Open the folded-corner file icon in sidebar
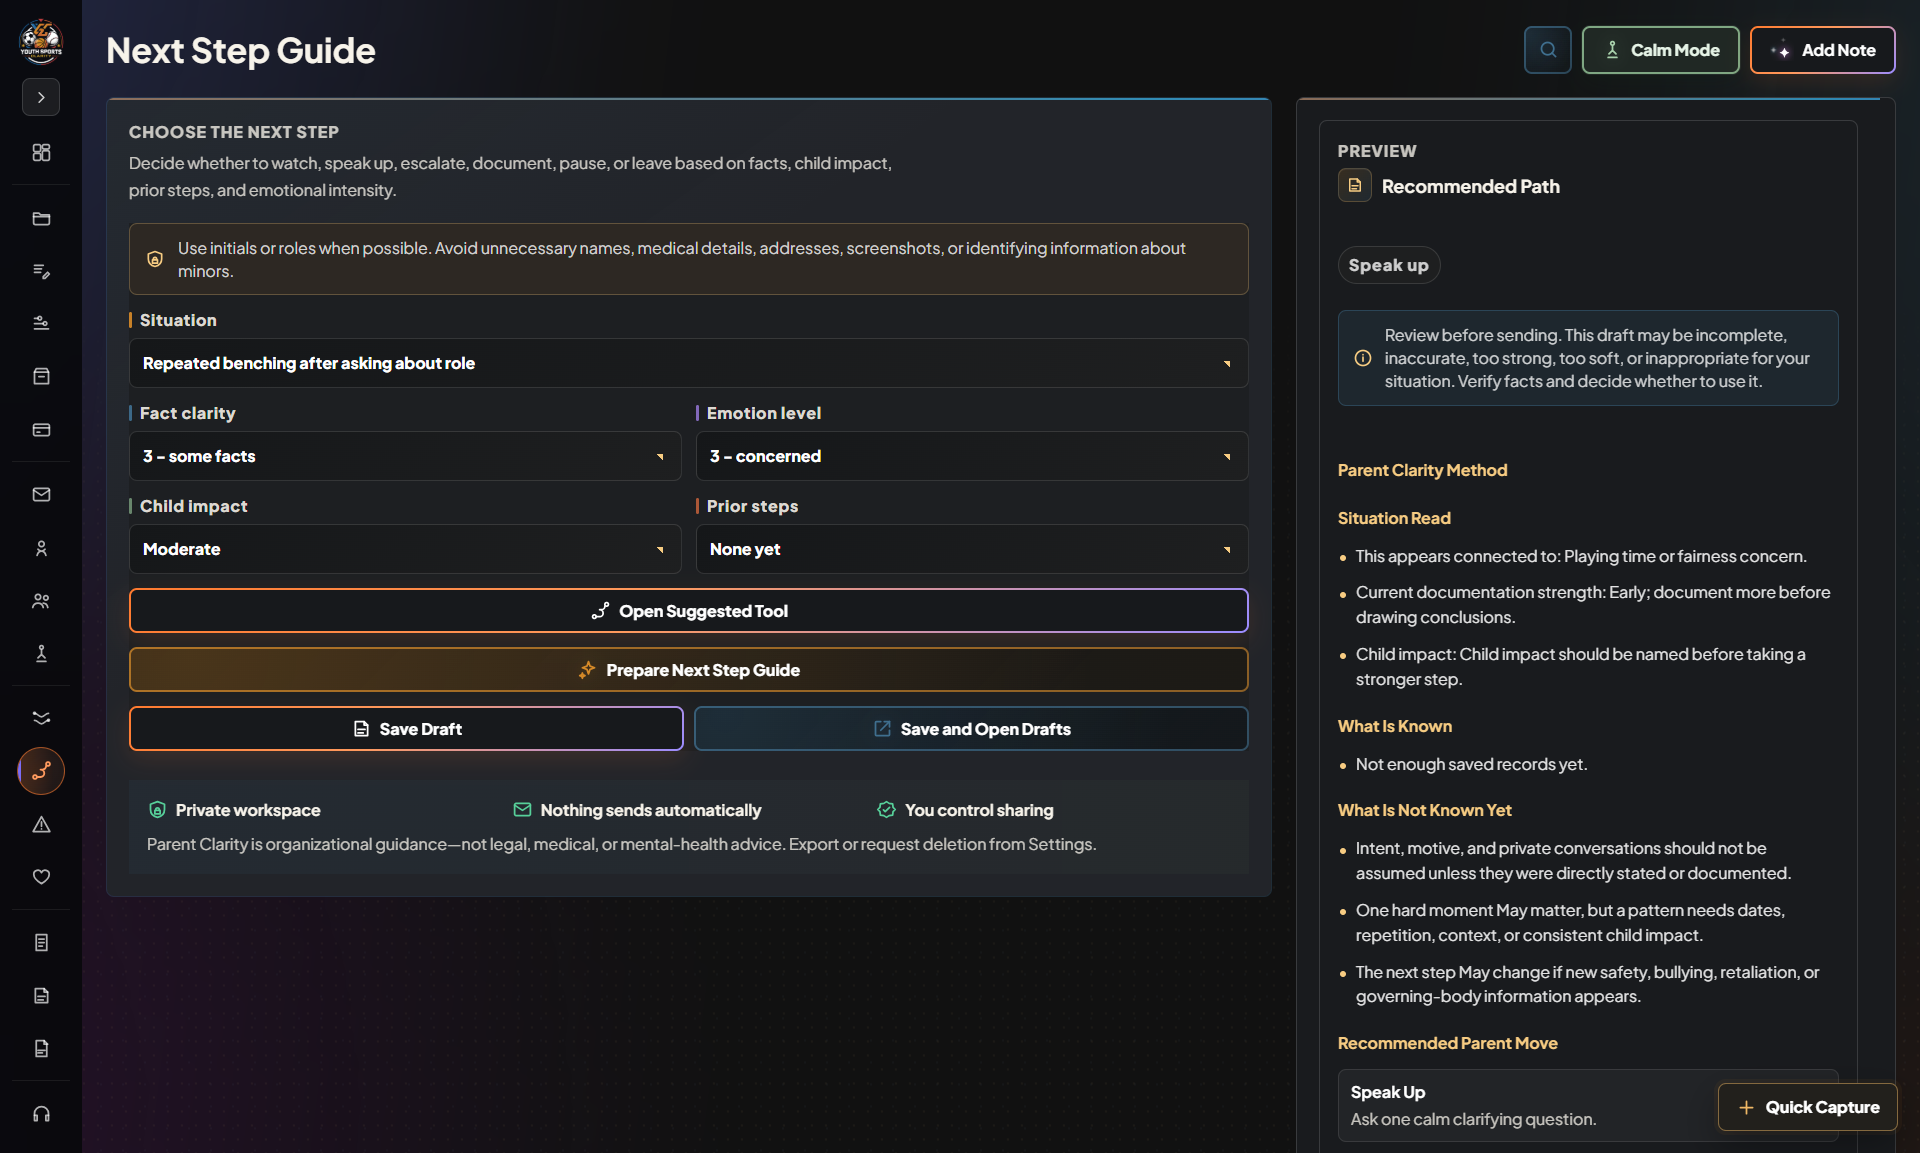The height and width of the screenshot is (1153, 1920). 41,995
